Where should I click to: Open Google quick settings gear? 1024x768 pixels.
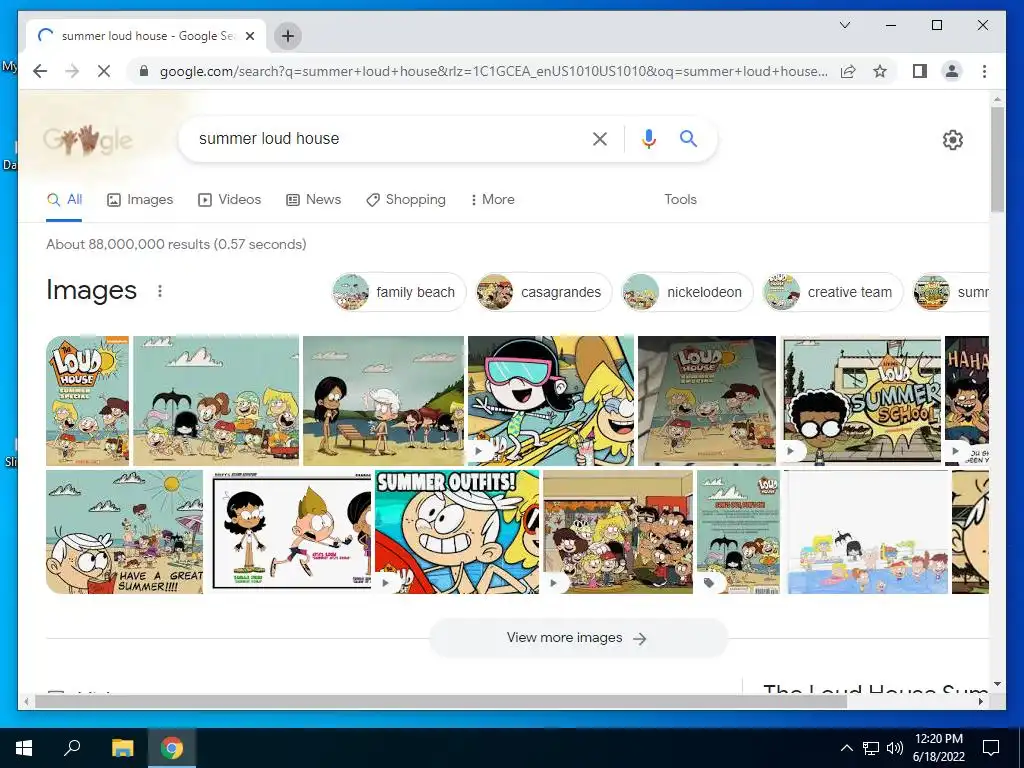point(953,140)
